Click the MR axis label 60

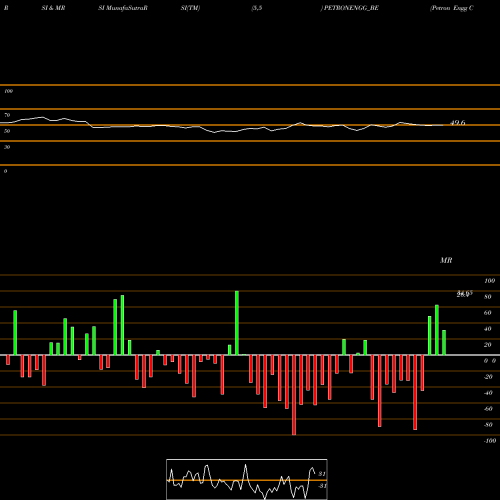tap(488, 313)
